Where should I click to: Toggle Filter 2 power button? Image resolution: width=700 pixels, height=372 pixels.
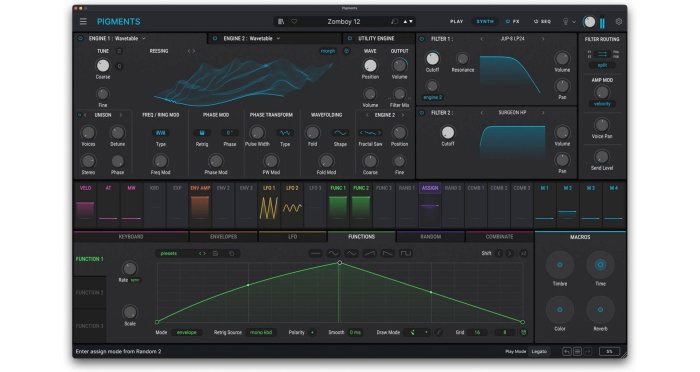pos(422,113)
